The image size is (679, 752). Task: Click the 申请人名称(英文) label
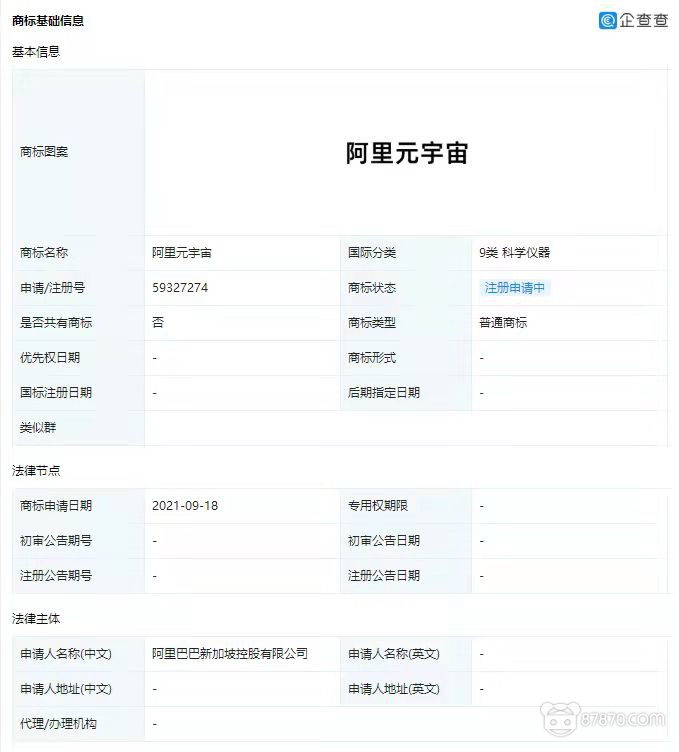(x=394, y=654)
